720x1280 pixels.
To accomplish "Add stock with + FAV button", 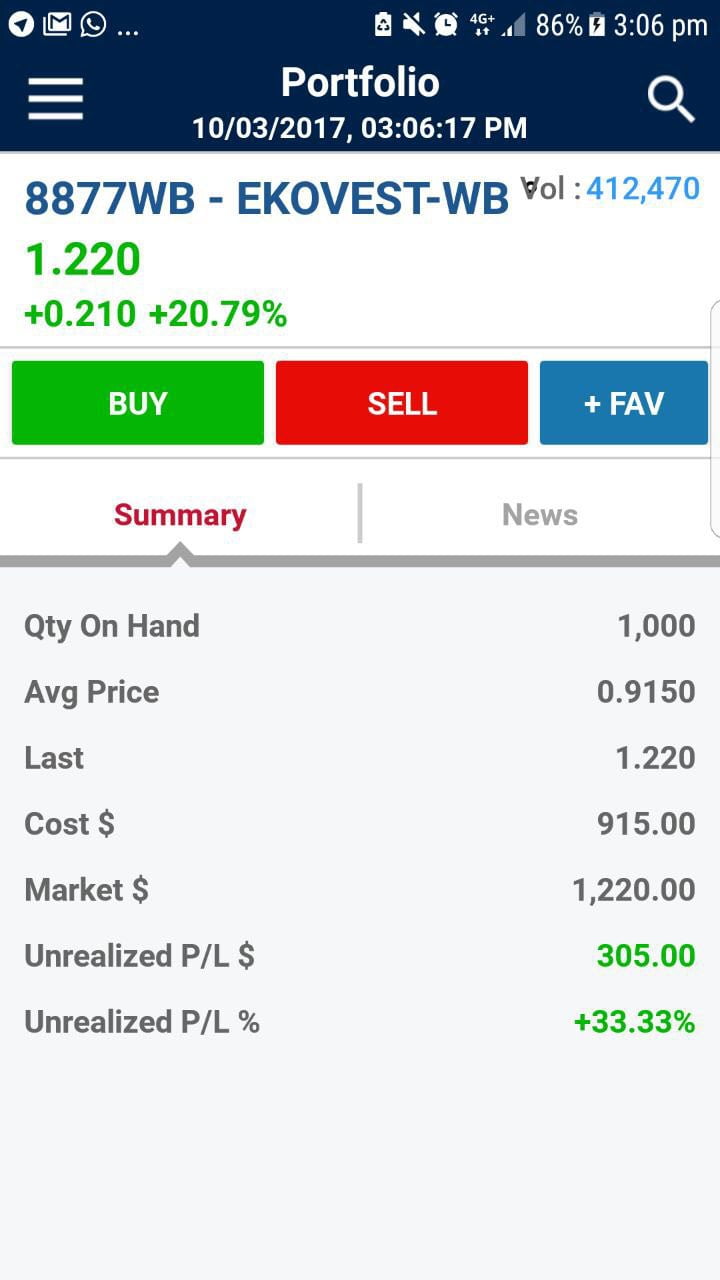I will click(623, 403).
